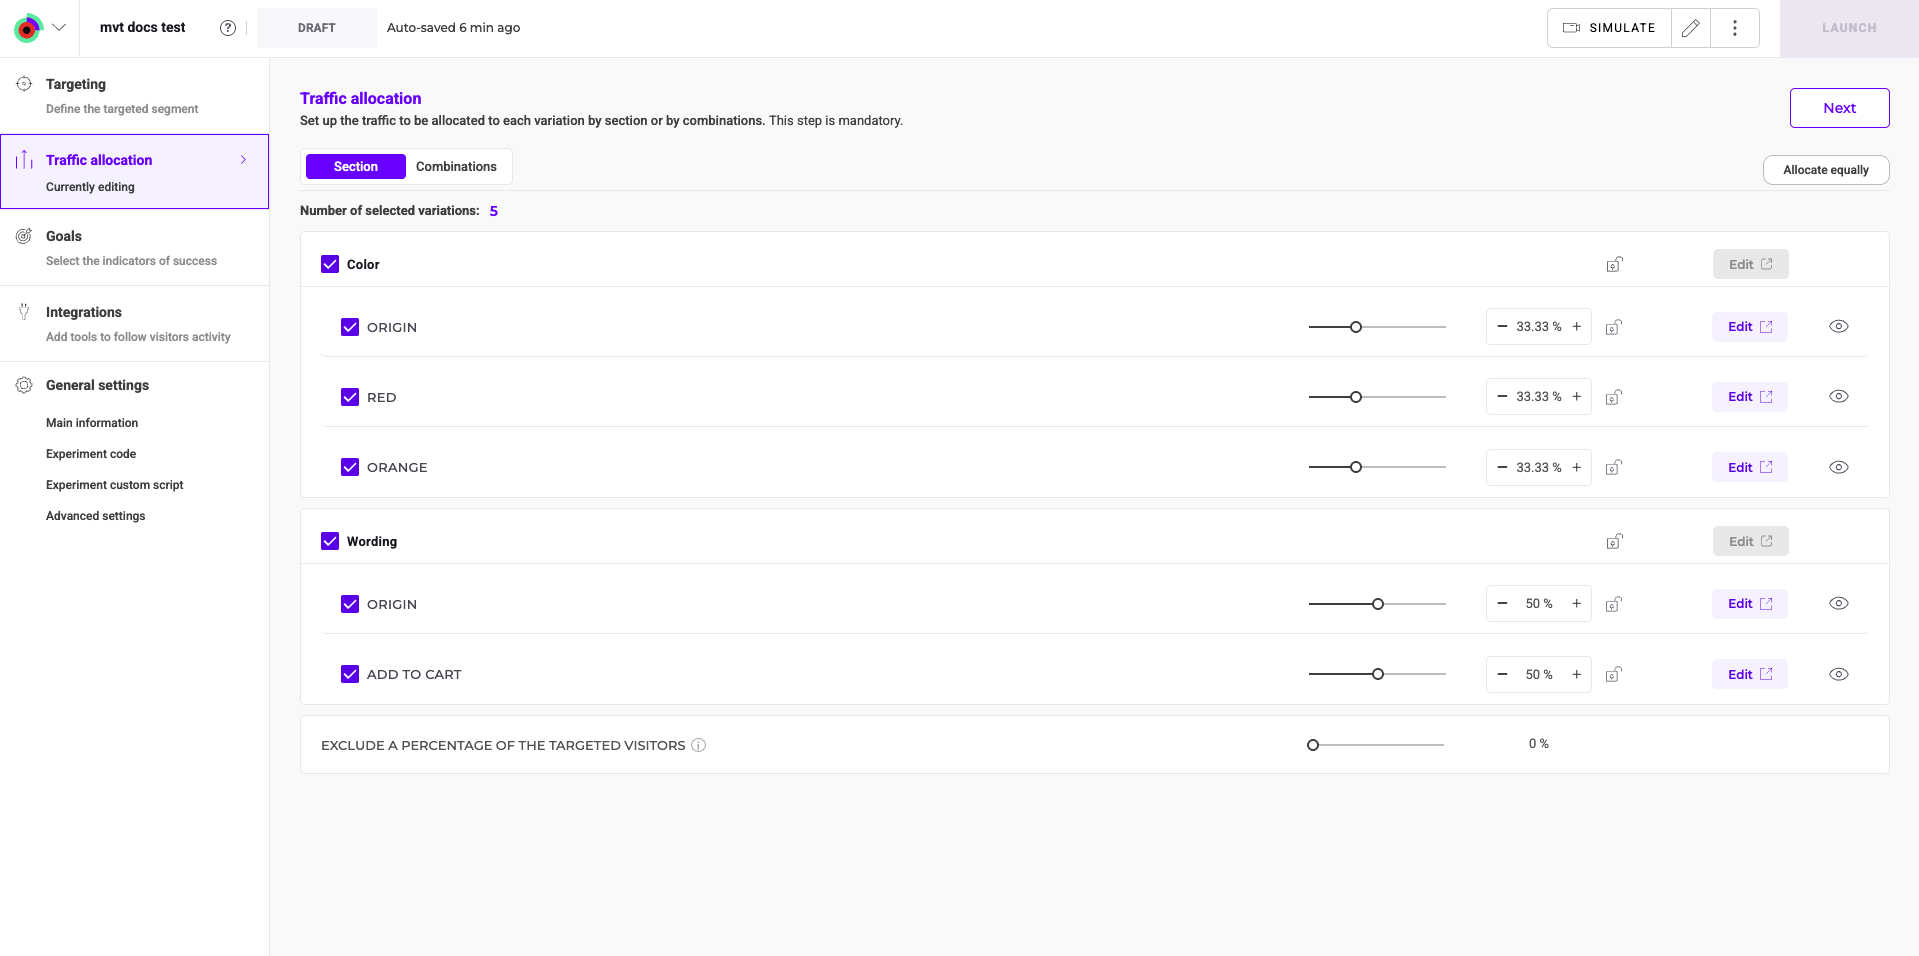This screenshot has width=1919, height=956.
Task: Click the help question mark icon
Action: (x=228, y=28)
